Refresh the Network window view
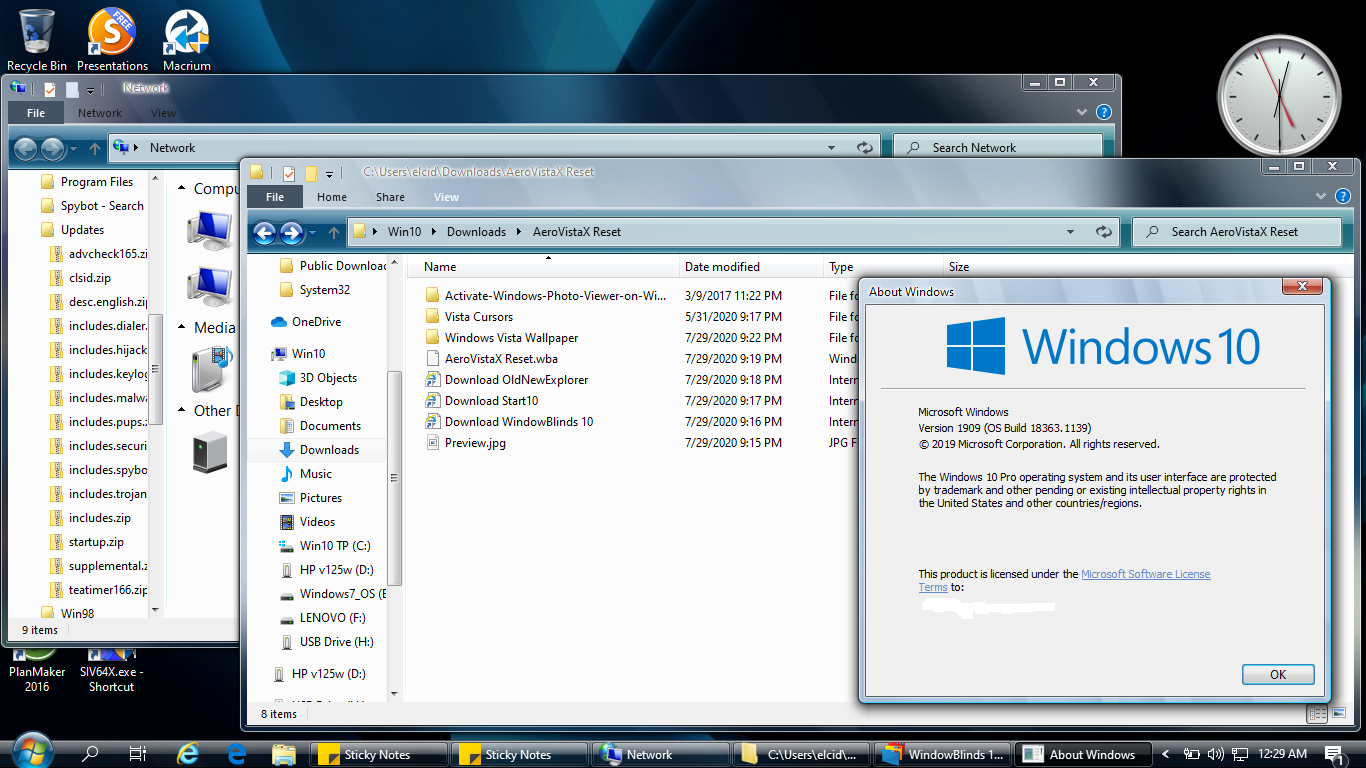The image size is (1366, 768). pos(865,147)
